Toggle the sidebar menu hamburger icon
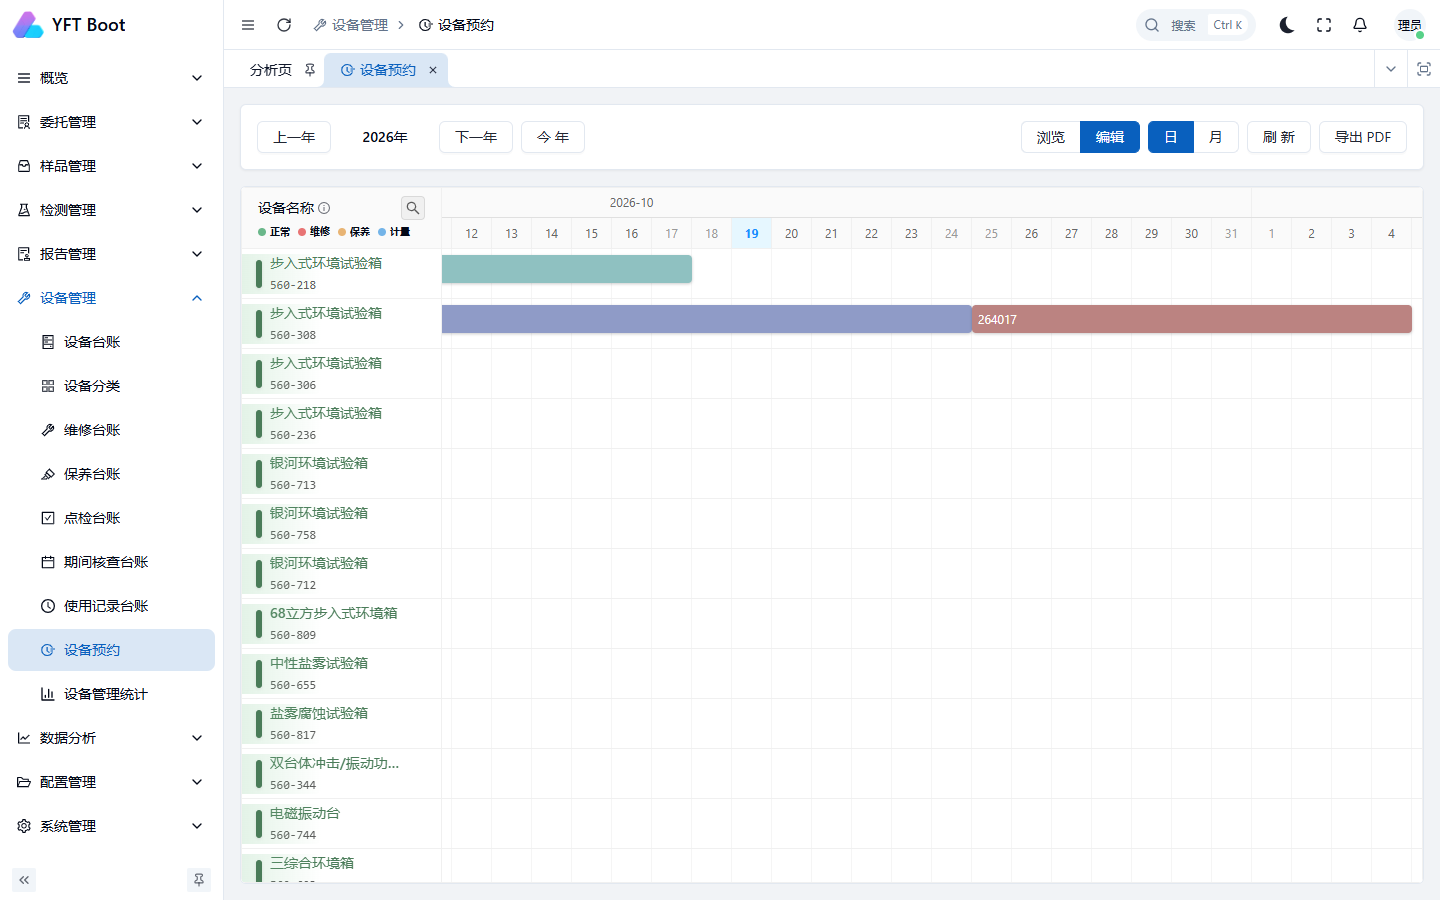1440x900 pixels. [248, 25]
